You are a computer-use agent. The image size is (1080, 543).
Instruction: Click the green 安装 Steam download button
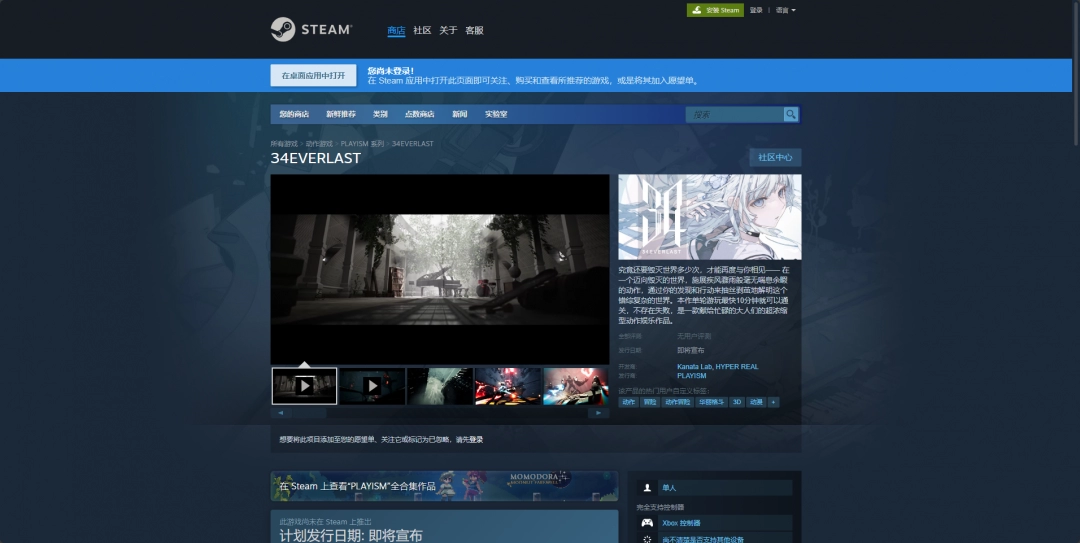click(x=715, y=10)
